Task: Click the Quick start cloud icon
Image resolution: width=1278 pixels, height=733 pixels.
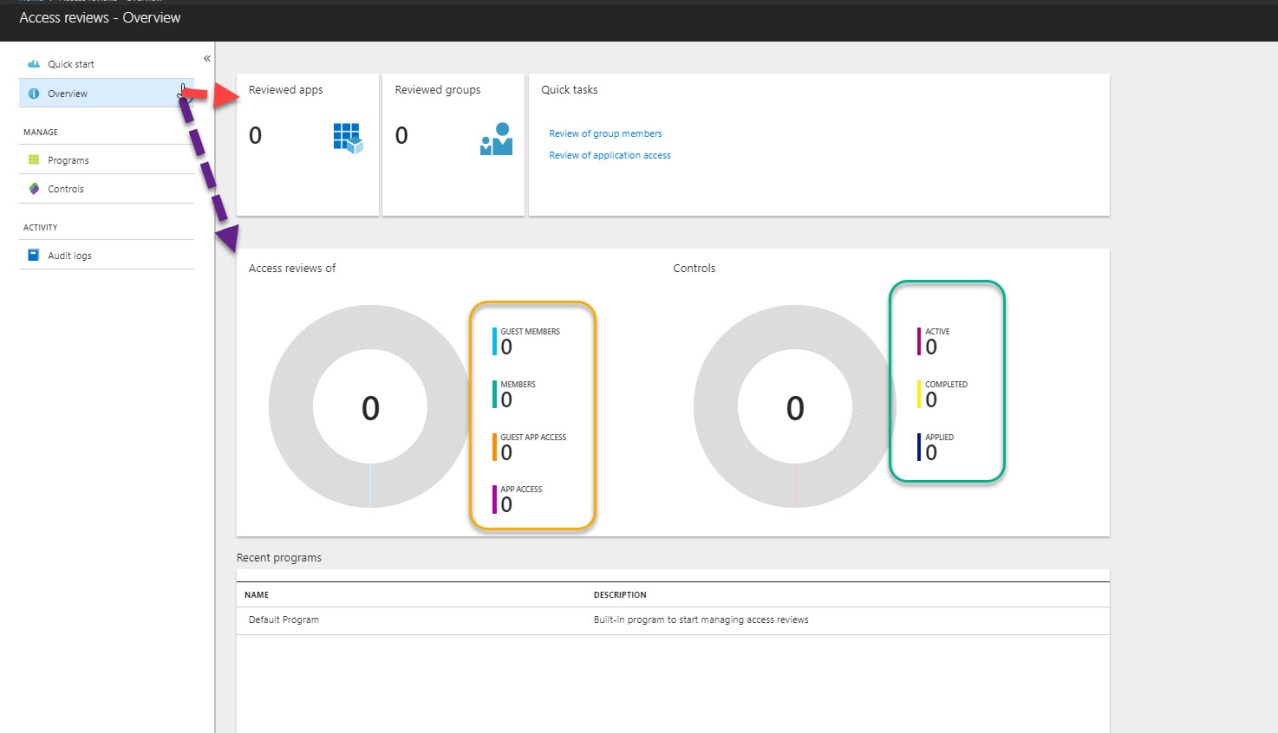Action: 33,64
